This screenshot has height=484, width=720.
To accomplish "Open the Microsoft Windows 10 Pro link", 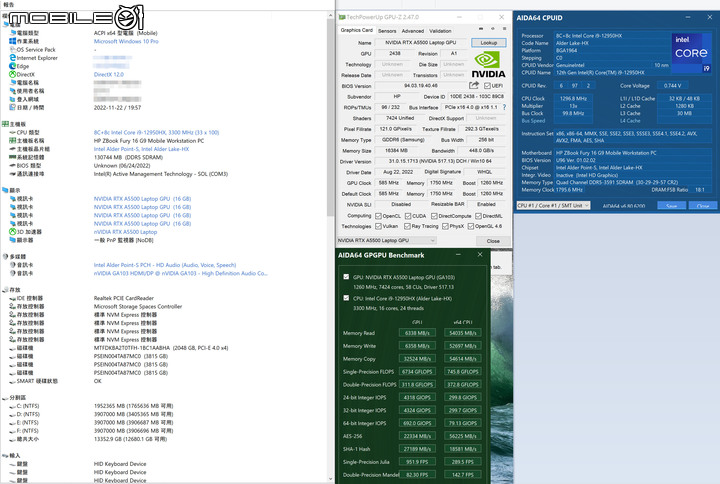I will [126, 41].
